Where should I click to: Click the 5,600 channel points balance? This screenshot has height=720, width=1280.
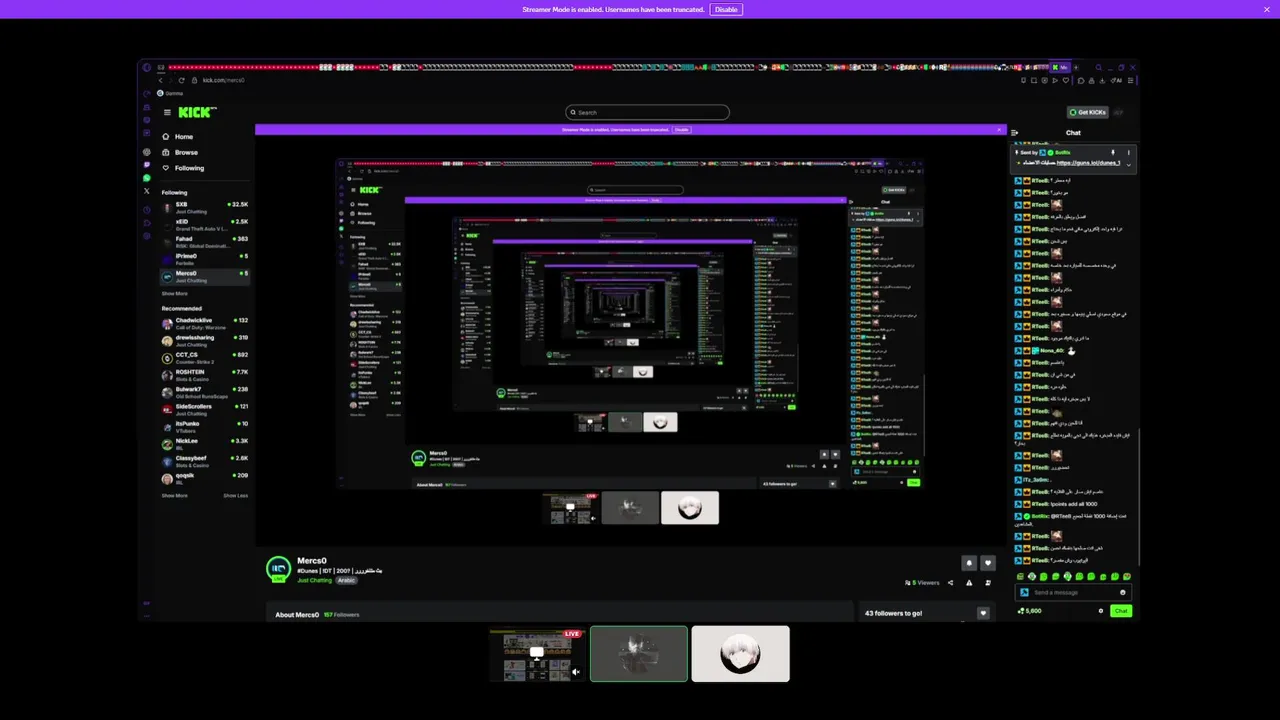pos(1030,611)
